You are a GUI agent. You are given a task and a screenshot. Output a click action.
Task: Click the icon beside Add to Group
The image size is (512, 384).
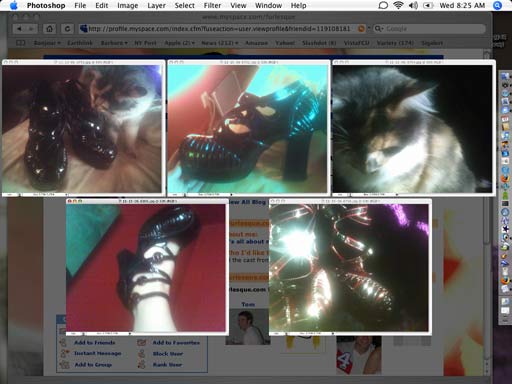(x=64, y=365)
